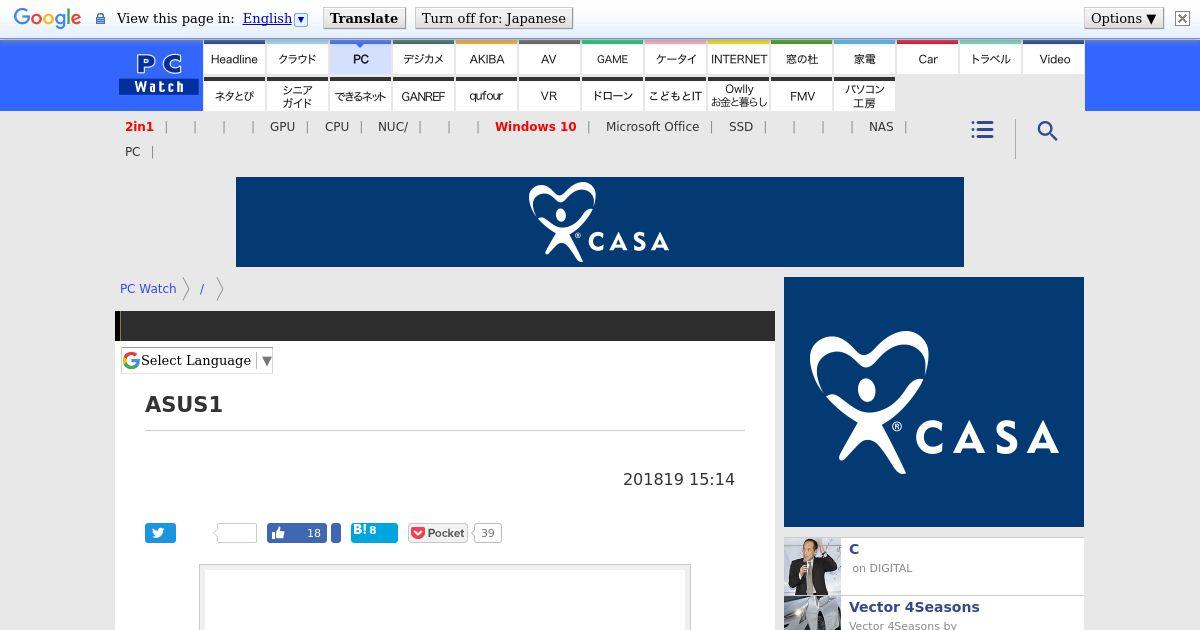
Task: Open the GAME tab
Action: 612,58
